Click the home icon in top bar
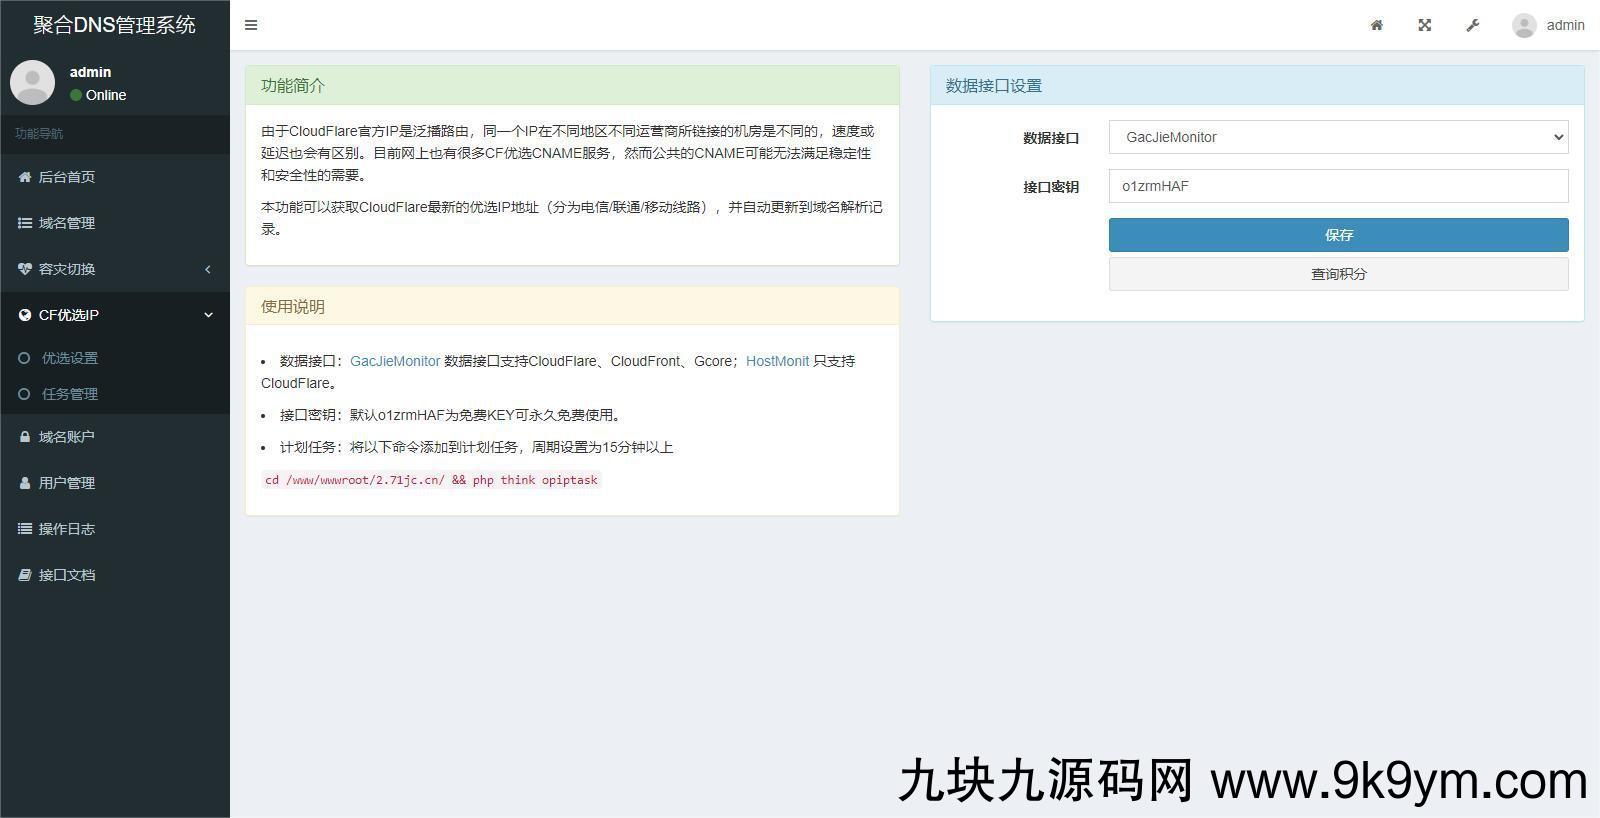 (1377, 25)
